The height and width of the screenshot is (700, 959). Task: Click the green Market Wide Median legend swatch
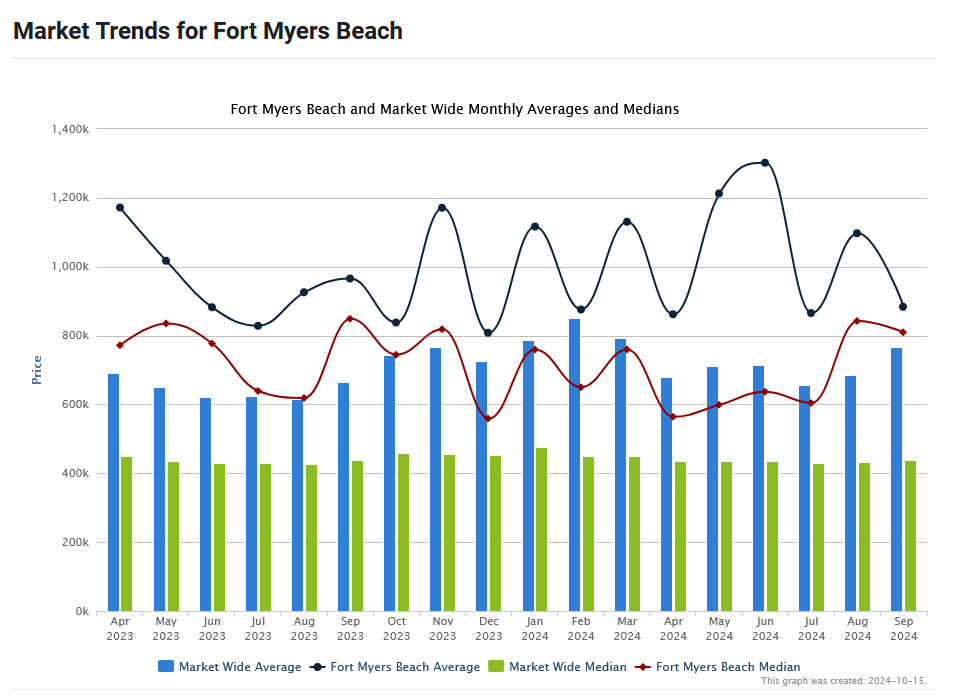point(496,667)
